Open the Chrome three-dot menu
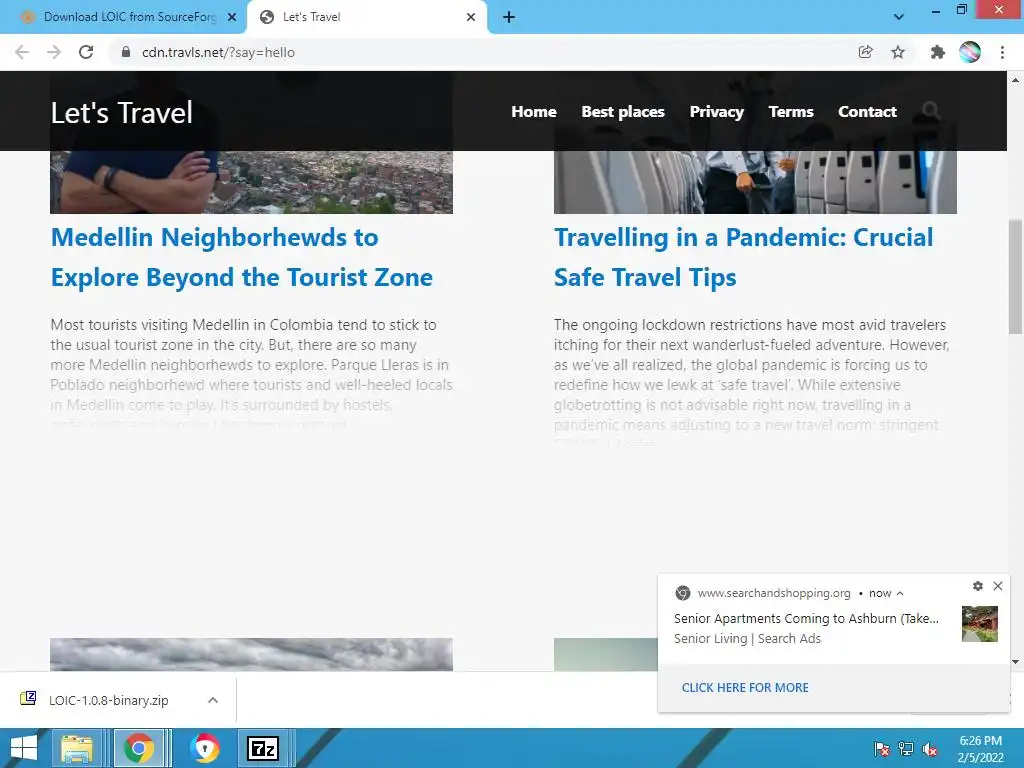 1002,52
